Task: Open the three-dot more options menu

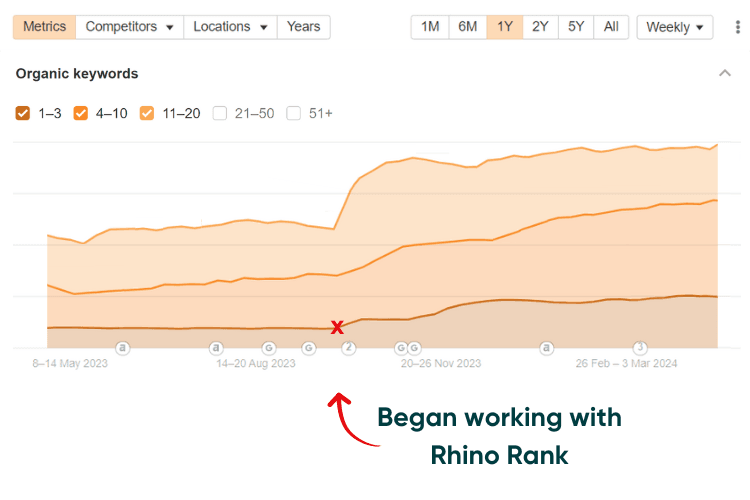Action: point(736,27)
